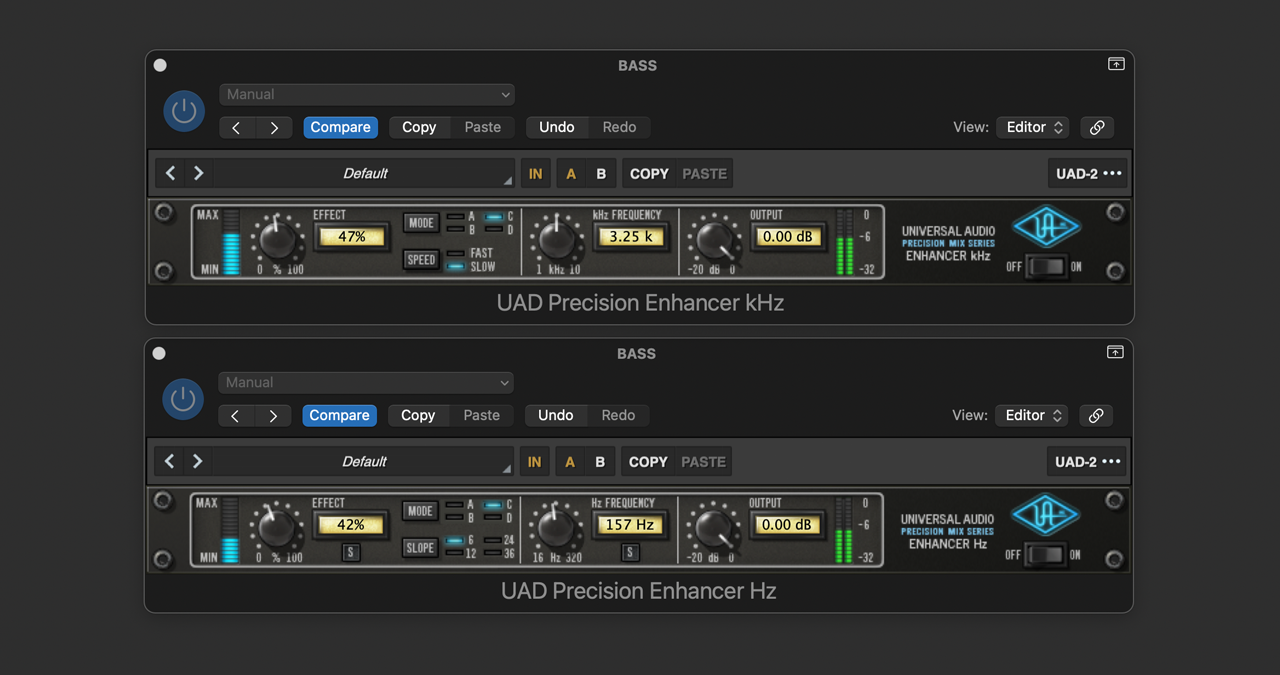The image size is (1280, 675).
Task: Go to next preset in Hz Logic header
Action: point(273,415)
